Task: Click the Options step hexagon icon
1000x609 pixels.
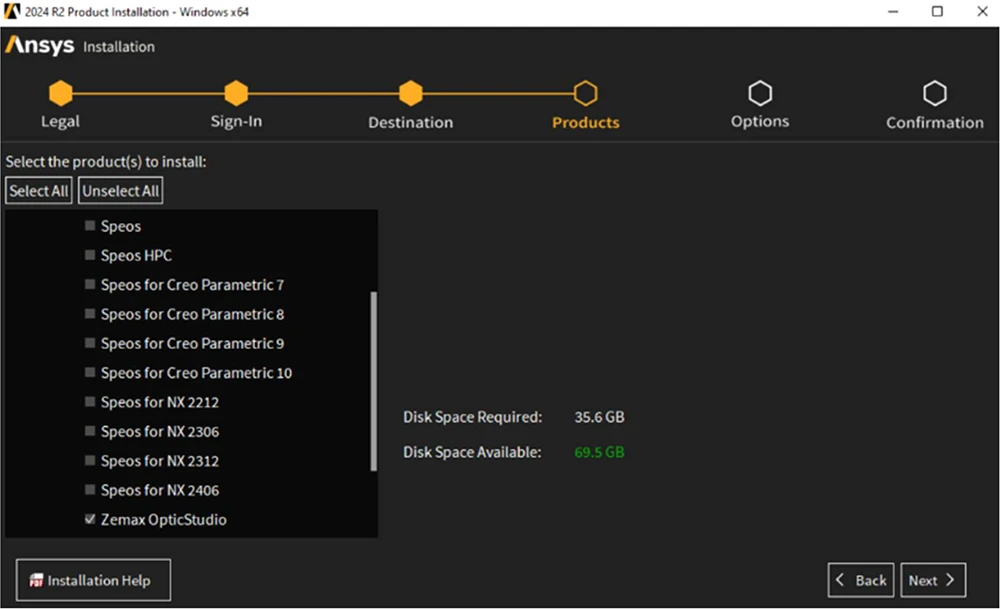Action: click(x=760, y=93)
